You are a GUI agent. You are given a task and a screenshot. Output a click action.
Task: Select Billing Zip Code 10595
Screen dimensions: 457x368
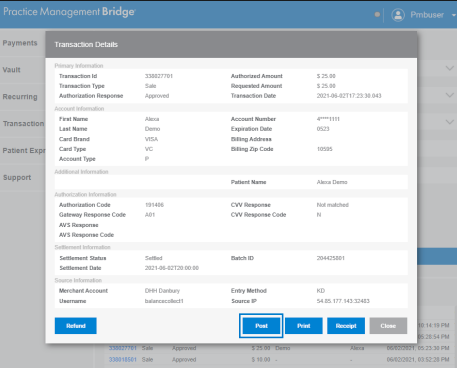click(324, 149)
